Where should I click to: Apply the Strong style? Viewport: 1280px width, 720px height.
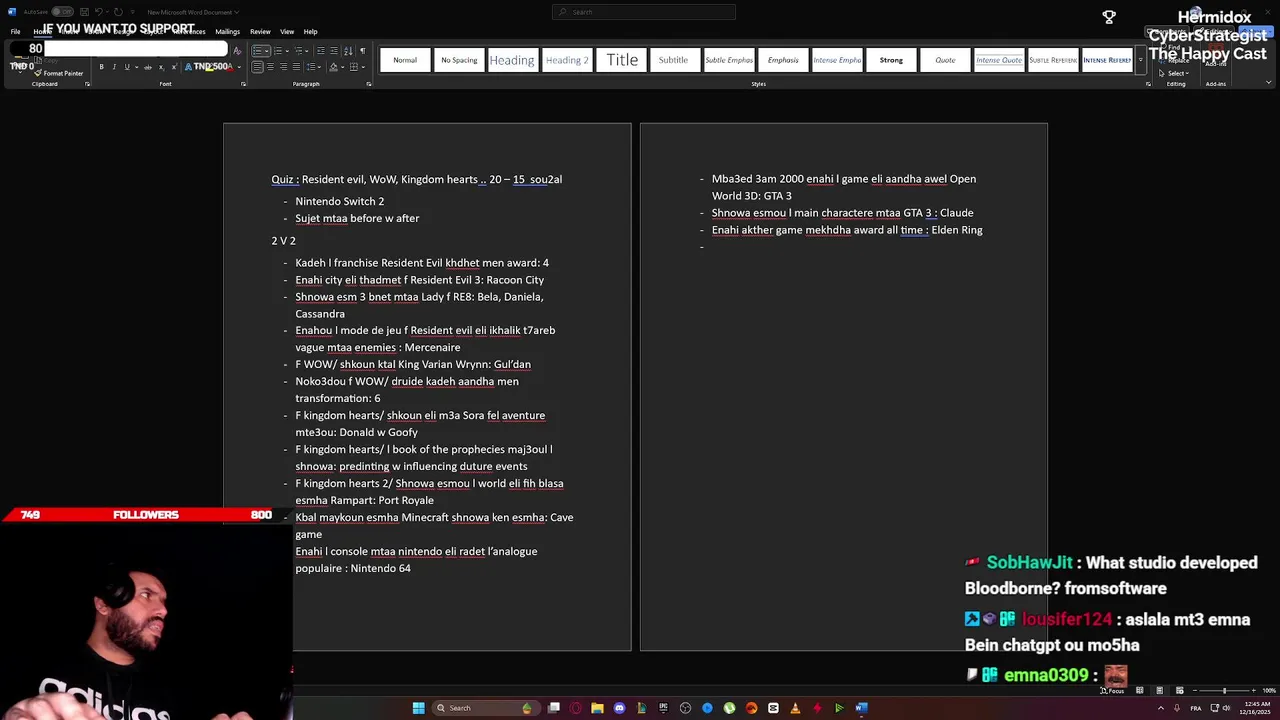click(x=891, y=60)
